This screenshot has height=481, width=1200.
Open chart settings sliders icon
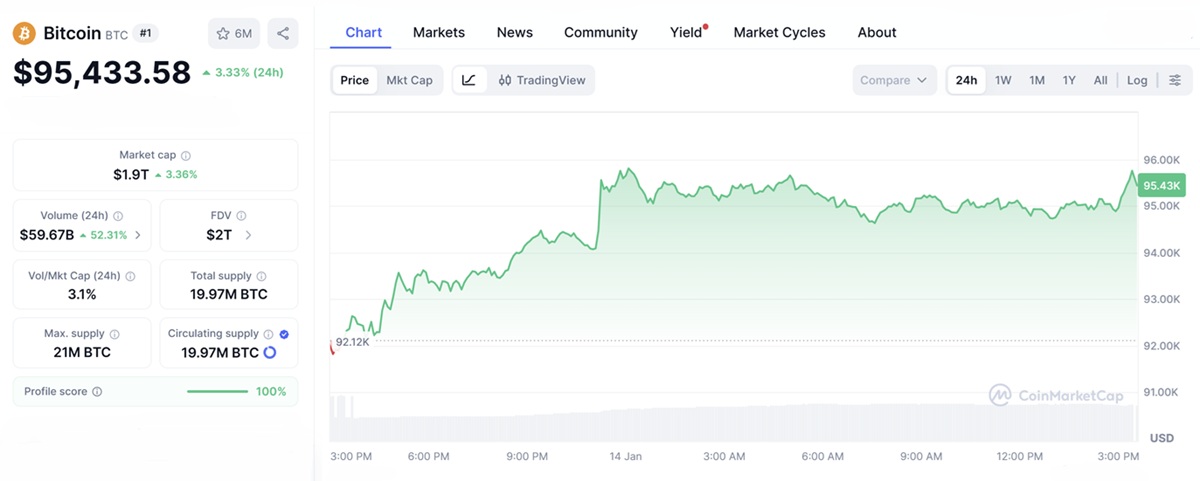coord(1175,80)
